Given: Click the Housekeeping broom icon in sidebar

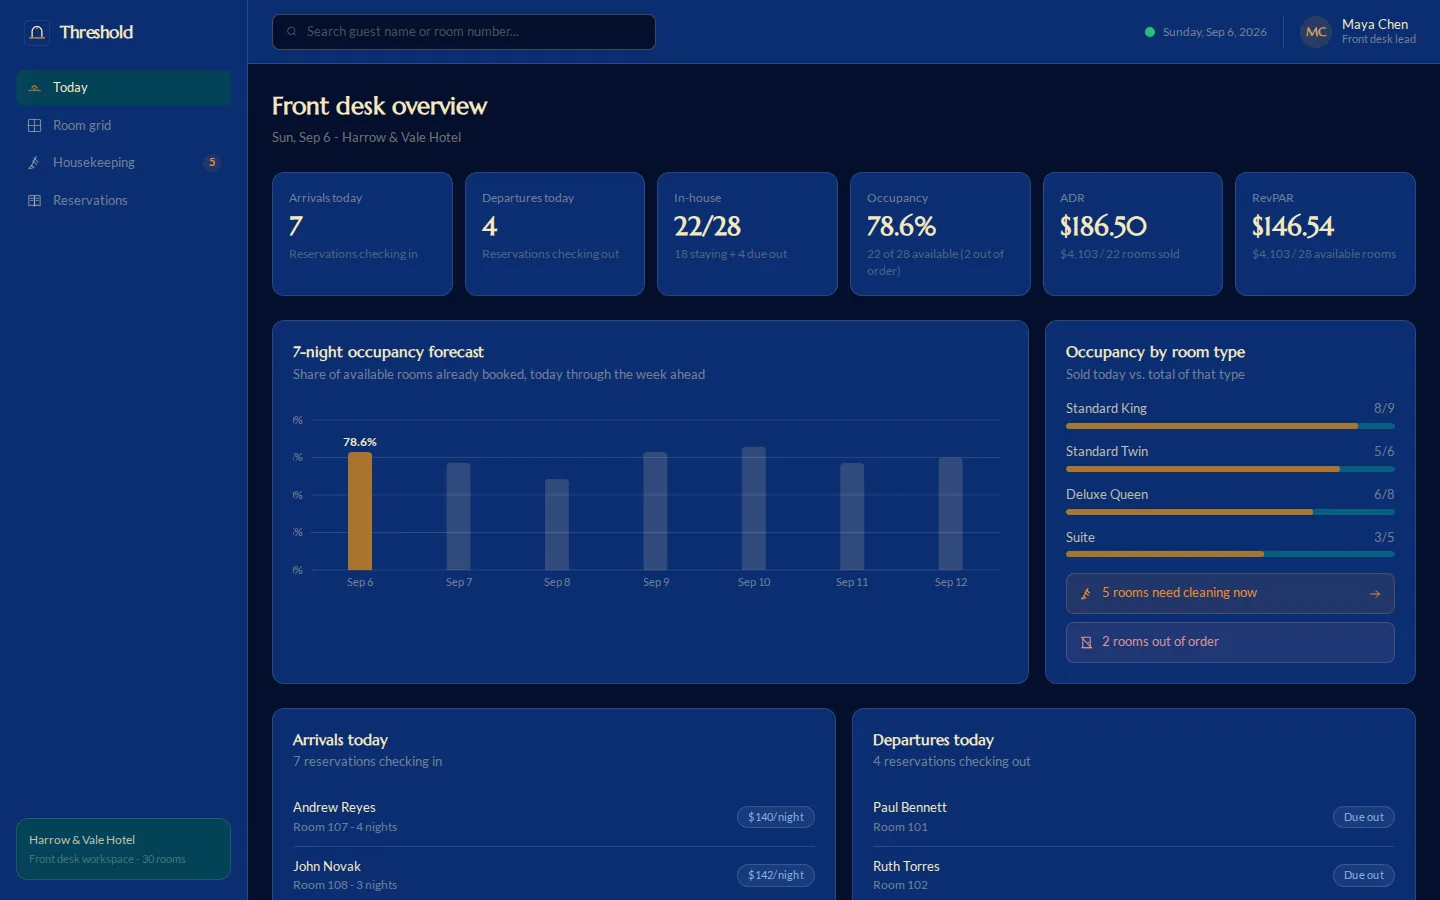Looking at the screenshot, I should [35, 163].
